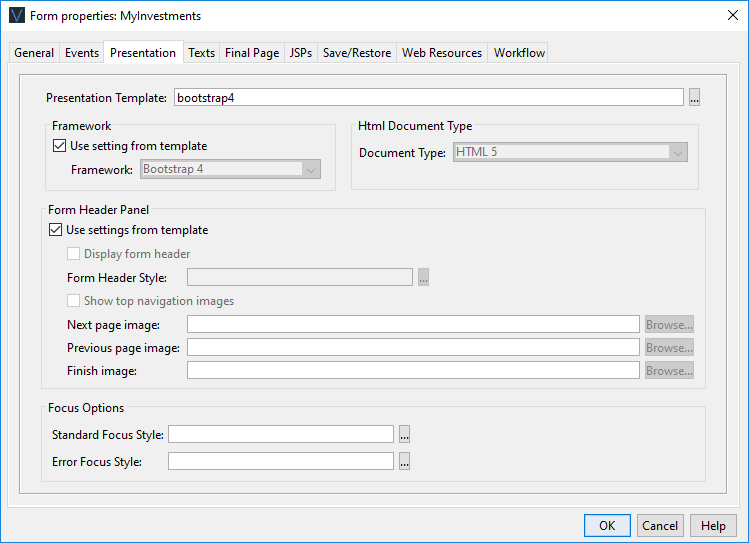Open the Workflow tab
The width and height of the screenshot is (749, 543).
(519, 53)
